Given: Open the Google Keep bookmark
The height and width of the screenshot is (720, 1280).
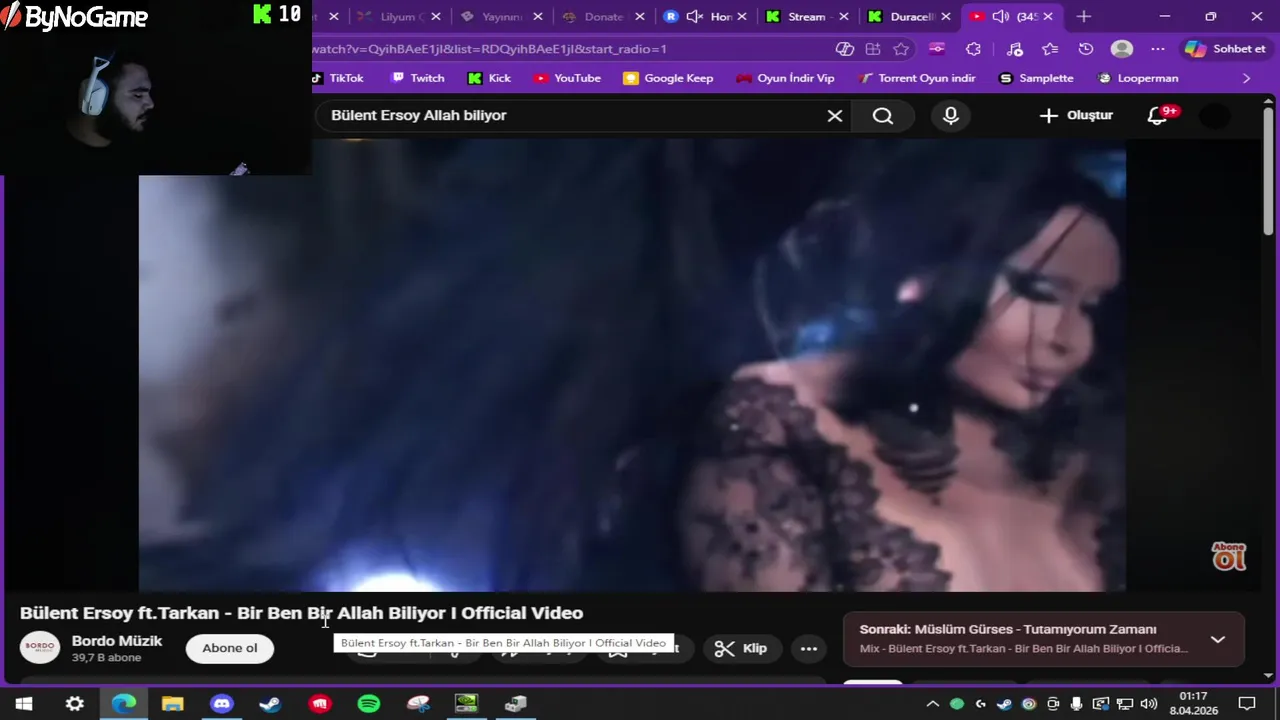Looking at the screenshot, I should (x=668, y=78).
